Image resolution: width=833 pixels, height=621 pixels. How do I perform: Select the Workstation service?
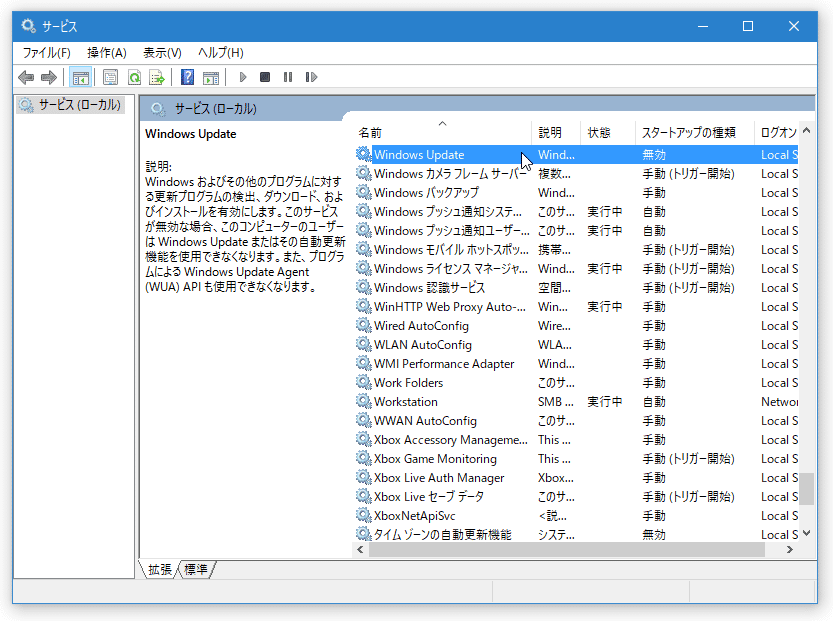pyautogui.click(x=576, y=402)
